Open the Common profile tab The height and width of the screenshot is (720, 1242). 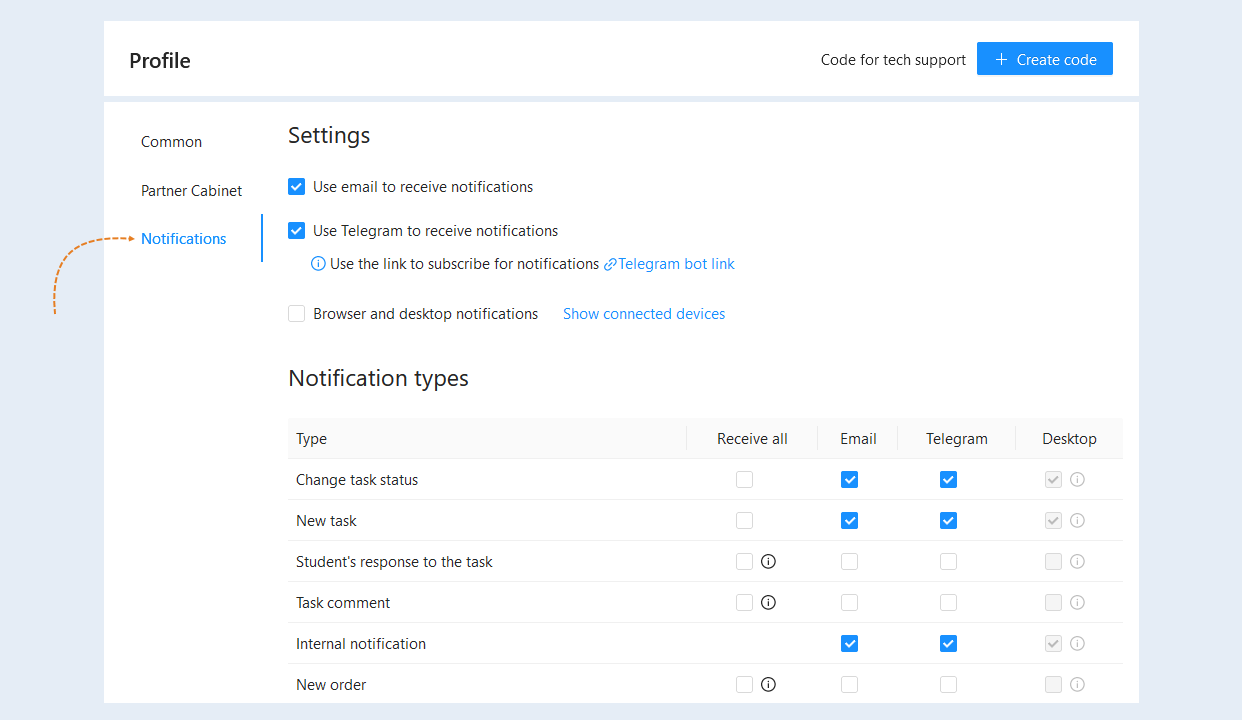point(171,142)
